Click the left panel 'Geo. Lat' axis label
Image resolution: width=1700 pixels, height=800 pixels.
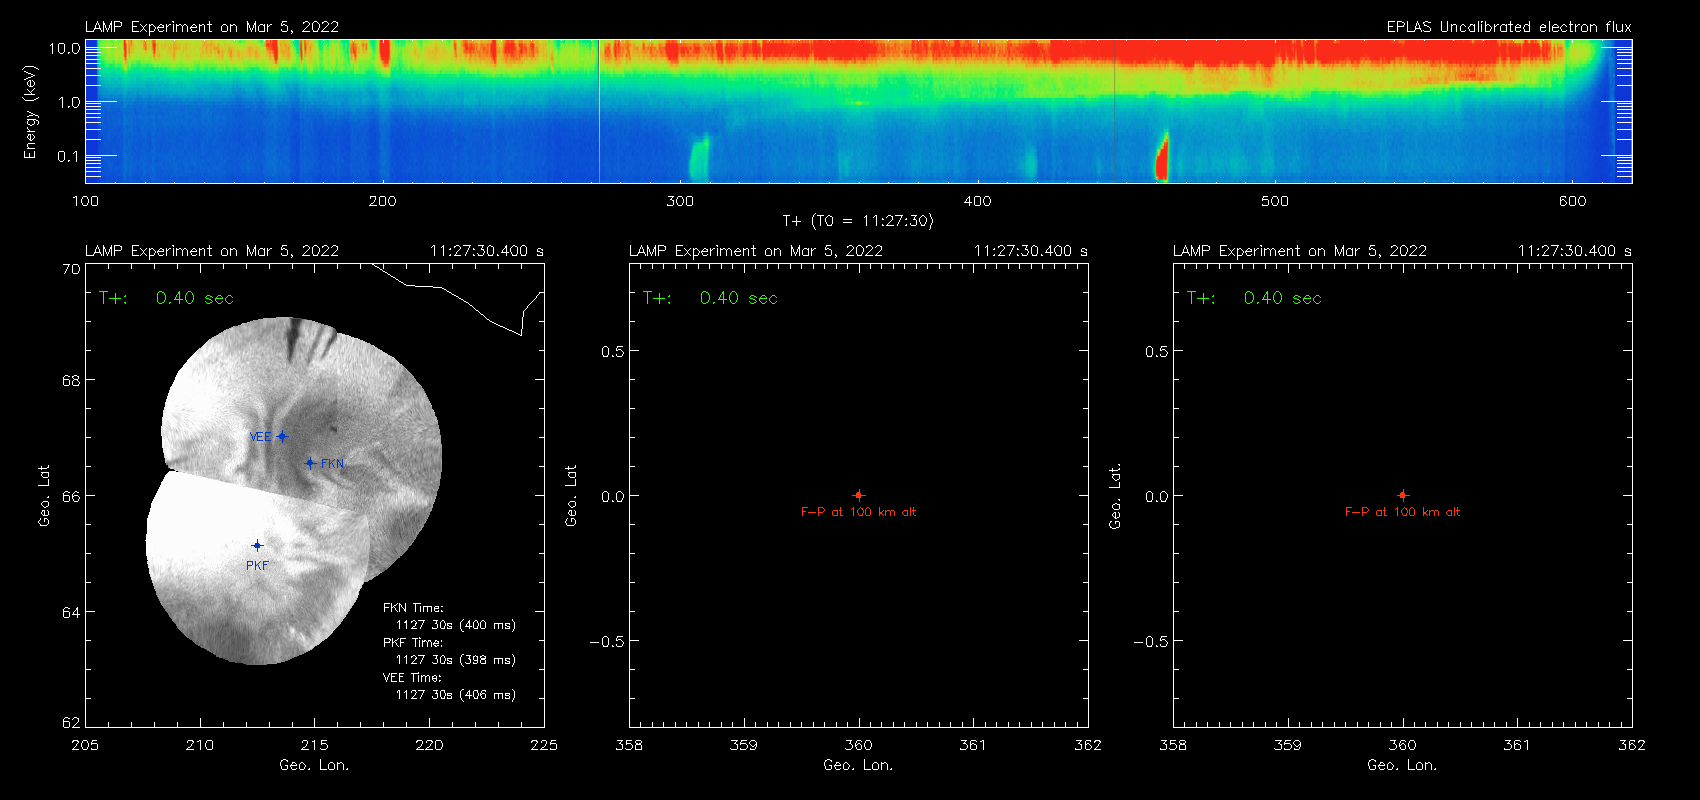[44, 495]
